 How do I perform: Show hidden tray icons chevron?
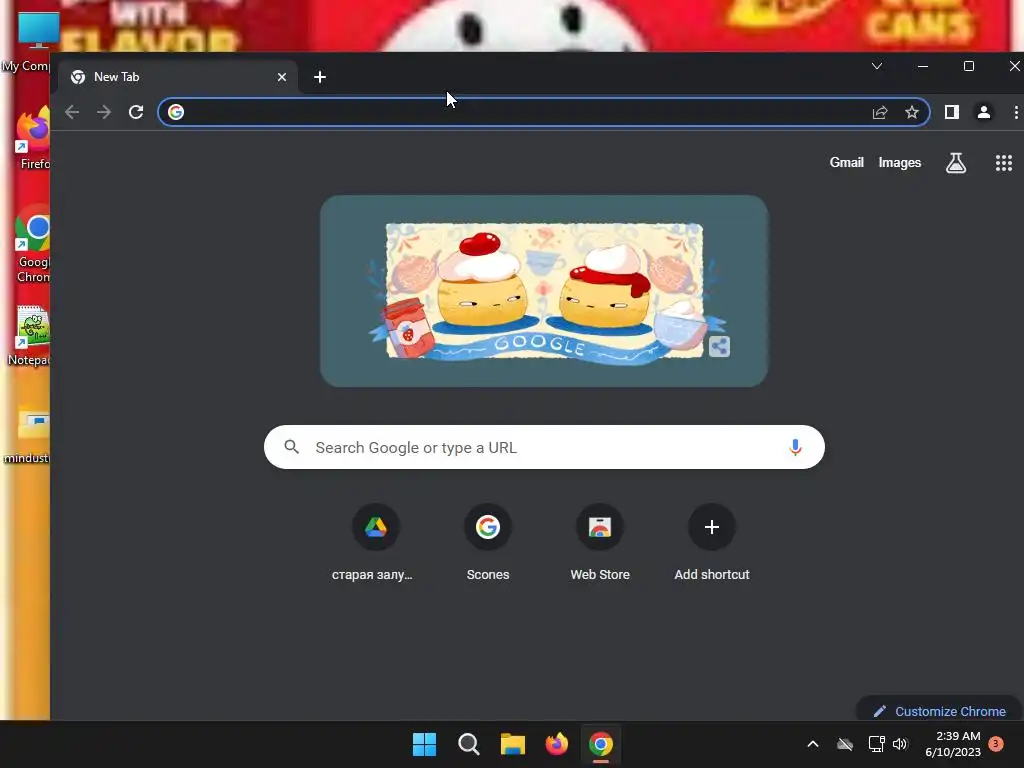[x=813, y=744]
